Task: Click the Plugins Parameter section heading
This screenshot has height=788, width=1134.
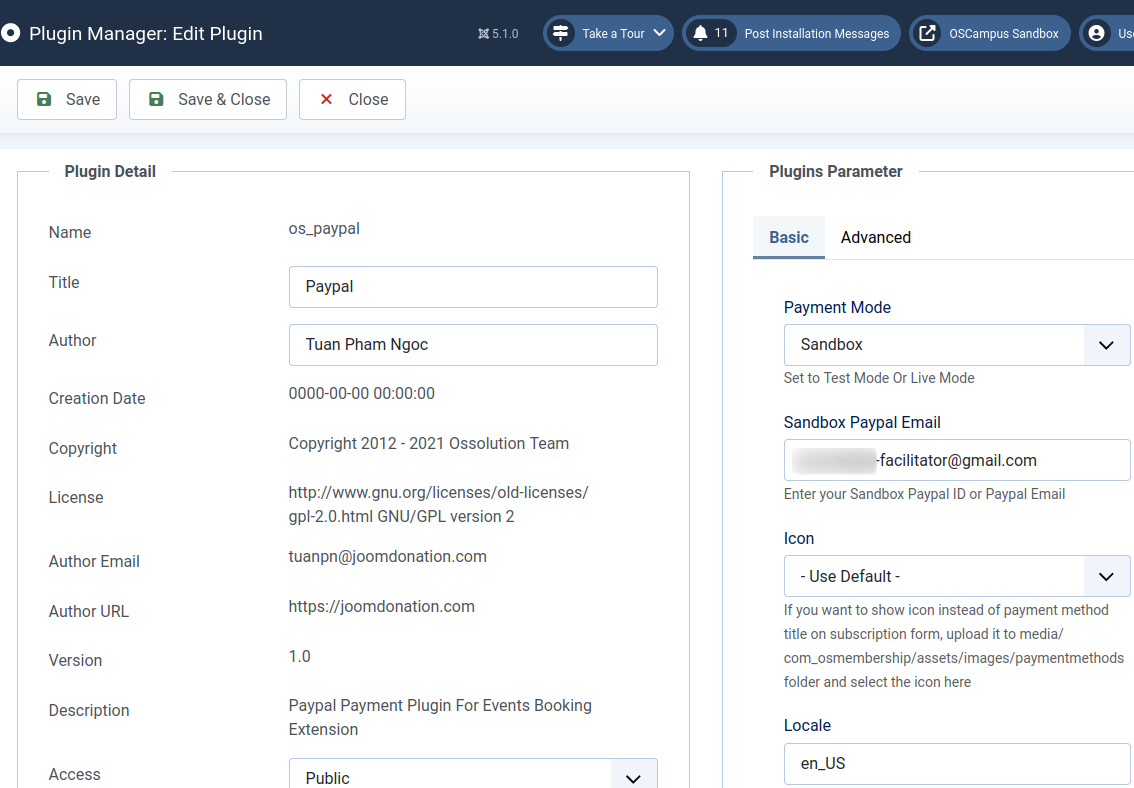Action: click(x=835, y=171)
